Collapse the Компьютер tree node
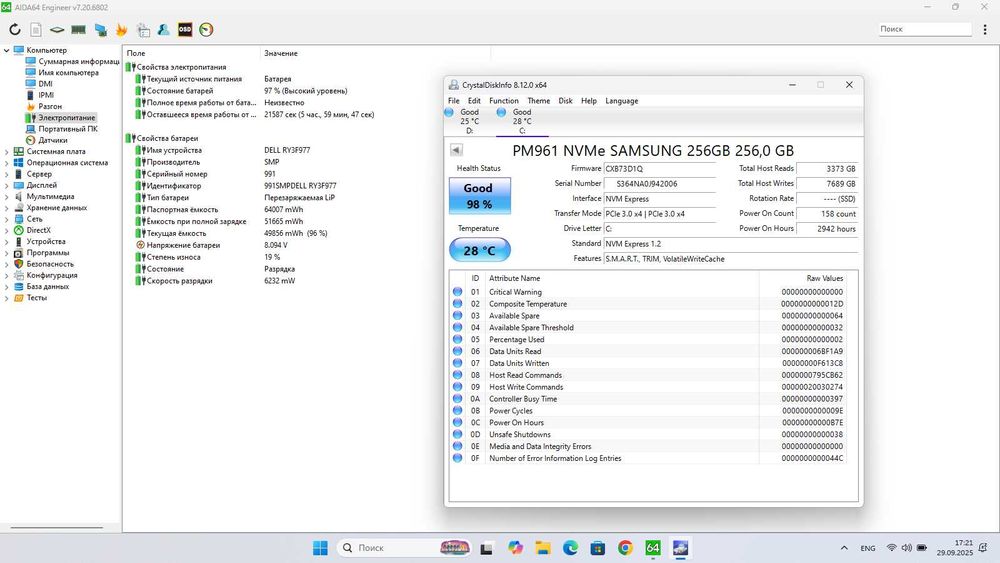1000x563 pixels. point(7,50)
